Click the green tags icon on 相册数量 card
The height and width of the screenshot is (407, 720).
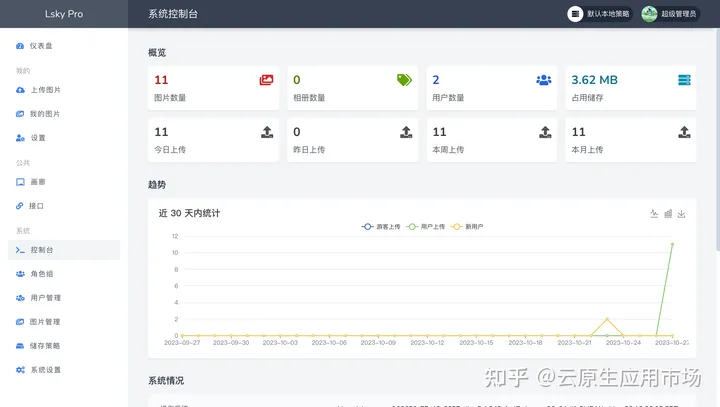point(405,80)
